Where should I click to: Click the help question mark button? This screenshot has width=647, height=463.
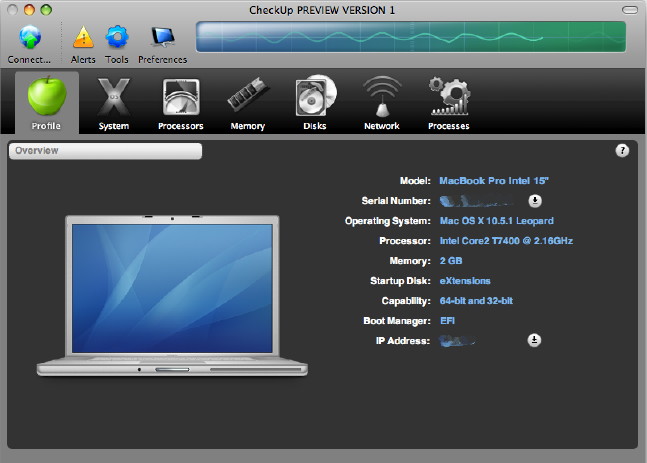(622, 151)
